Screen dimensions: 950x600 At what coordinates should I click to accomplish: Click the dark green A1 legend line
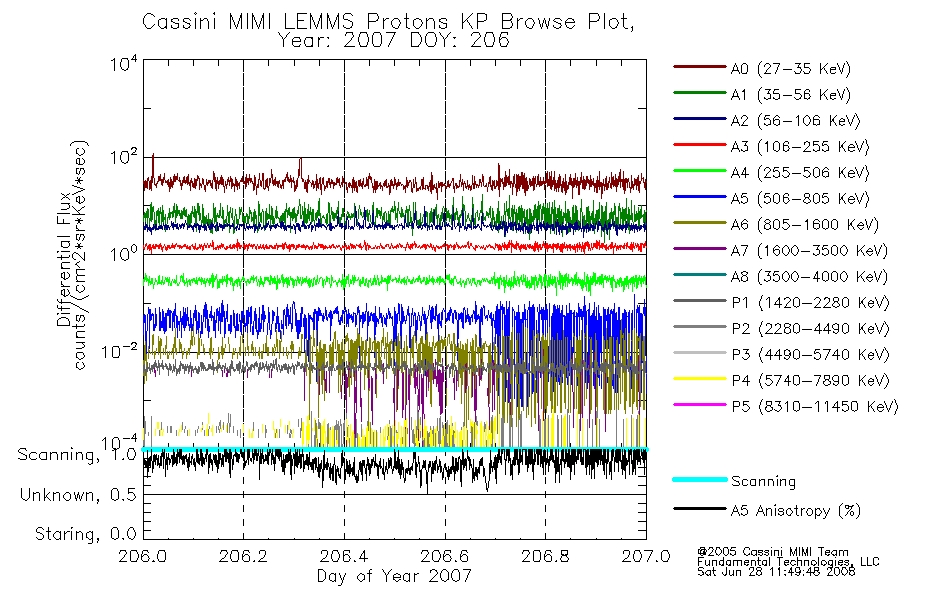[700, 93]
